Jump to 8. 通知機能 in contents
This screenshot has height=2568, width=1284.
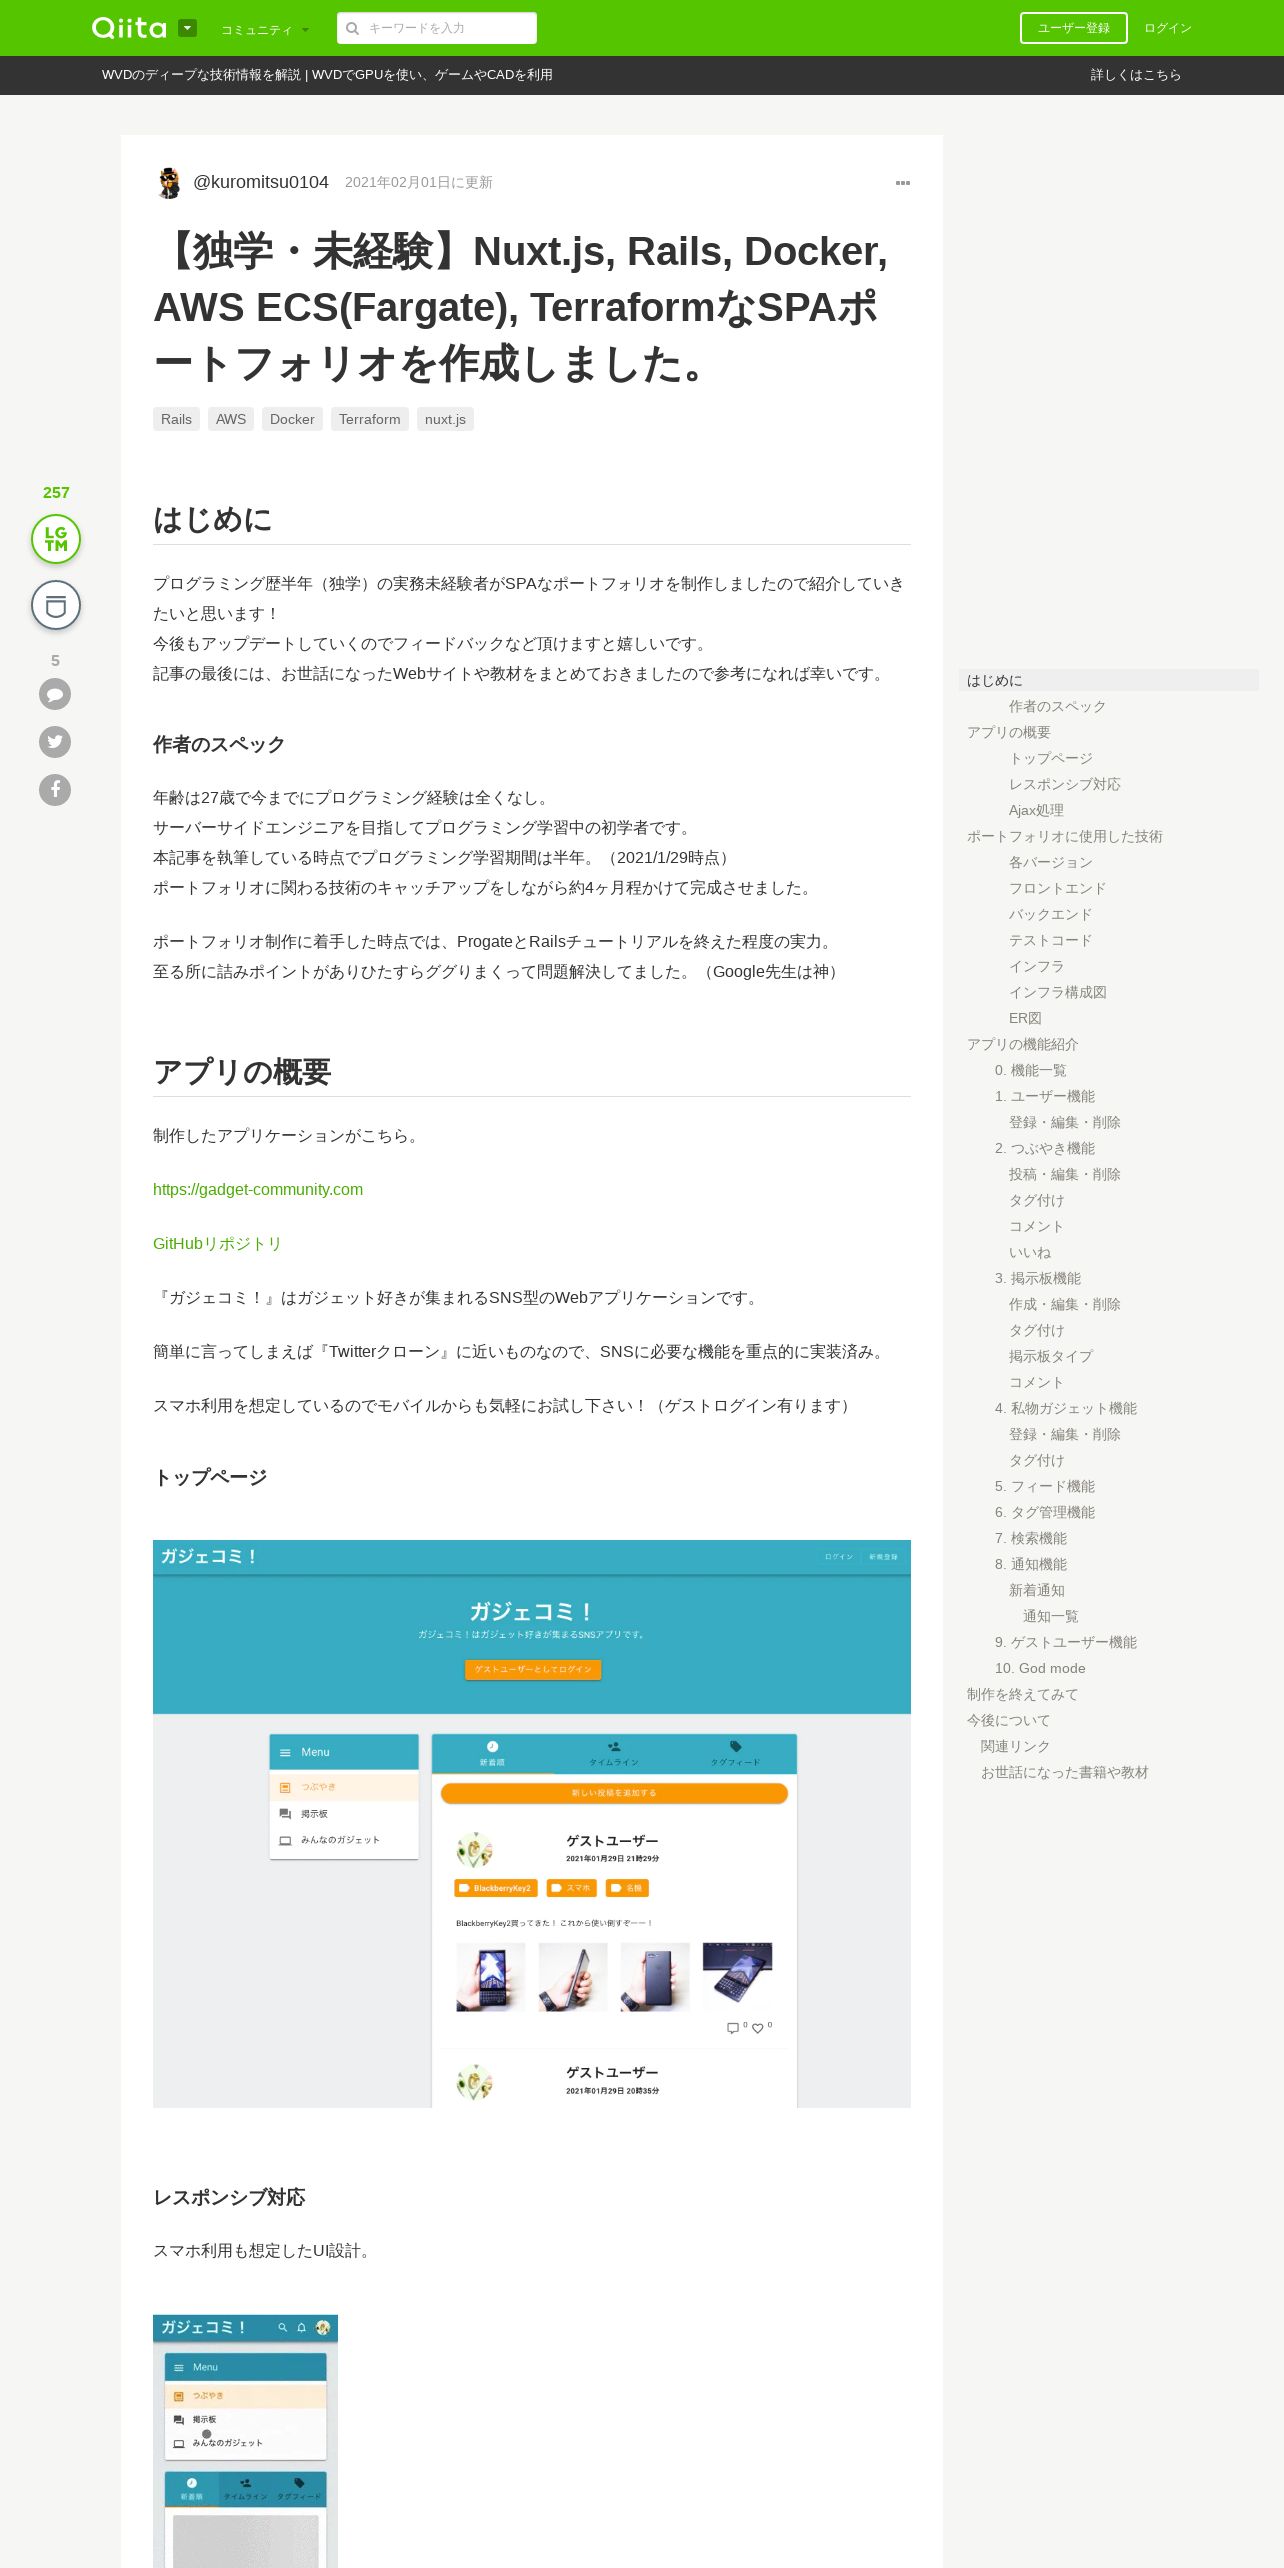1030,1564
